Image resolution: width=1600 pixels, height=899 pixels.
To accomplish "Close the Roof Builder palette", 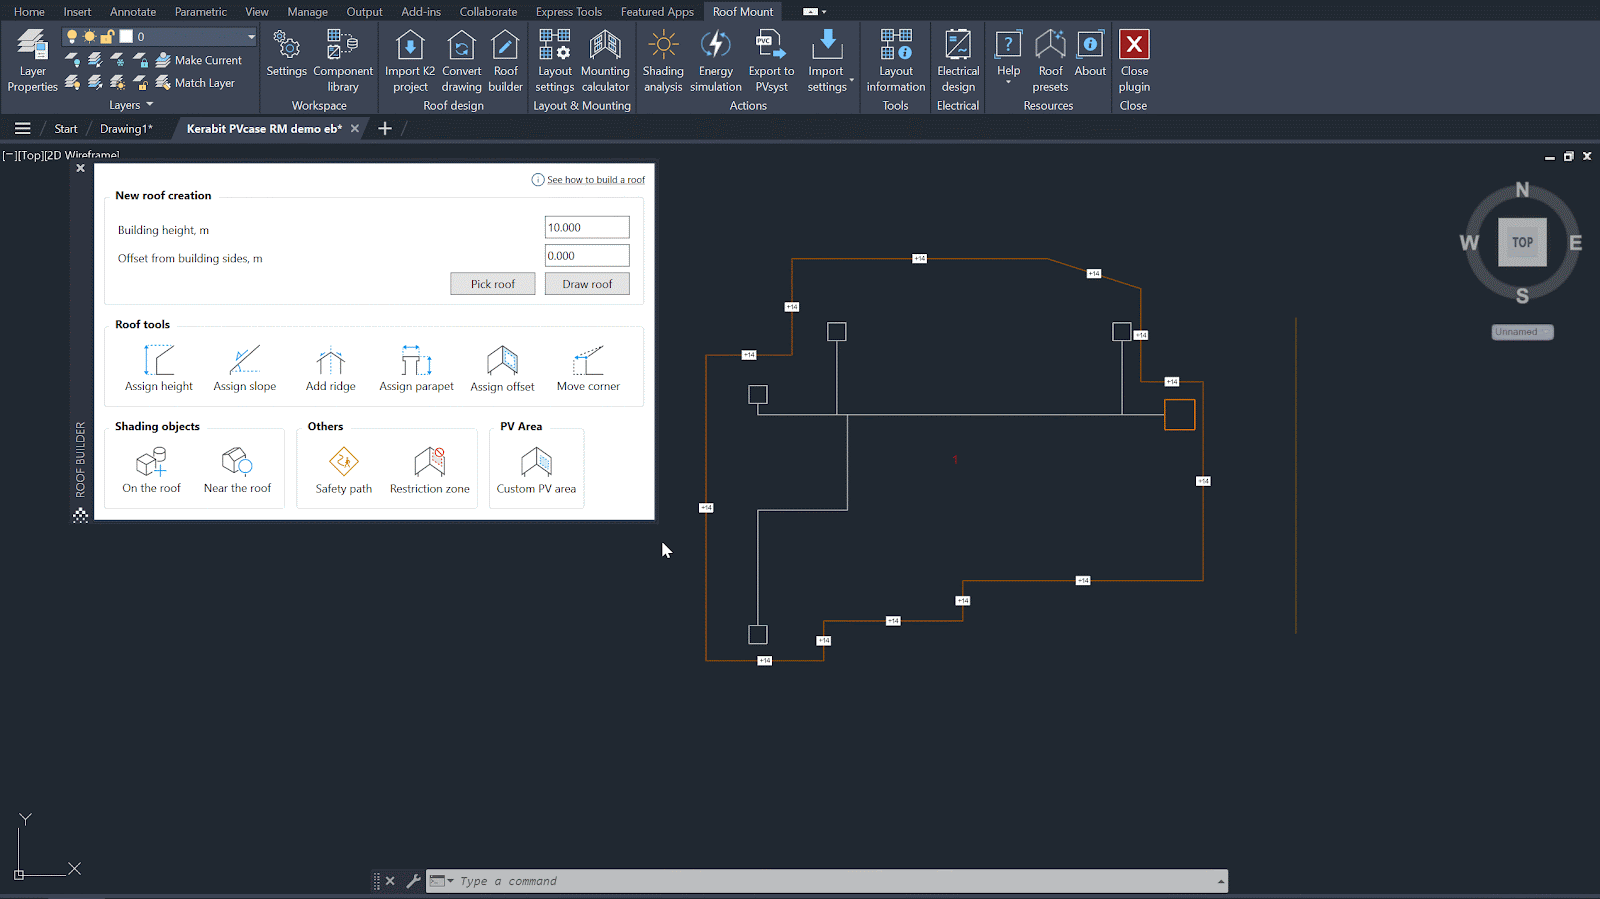I will click(x=81, y=168).
